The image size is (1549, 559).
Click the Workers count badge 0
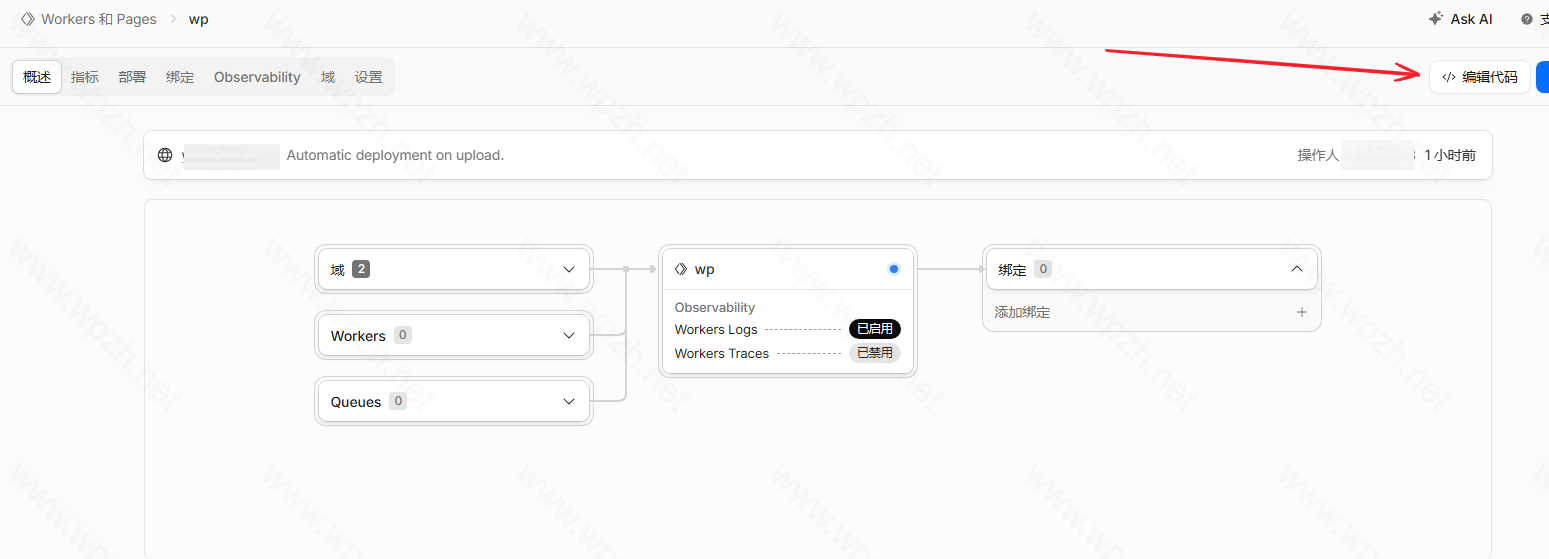(403, 335)
